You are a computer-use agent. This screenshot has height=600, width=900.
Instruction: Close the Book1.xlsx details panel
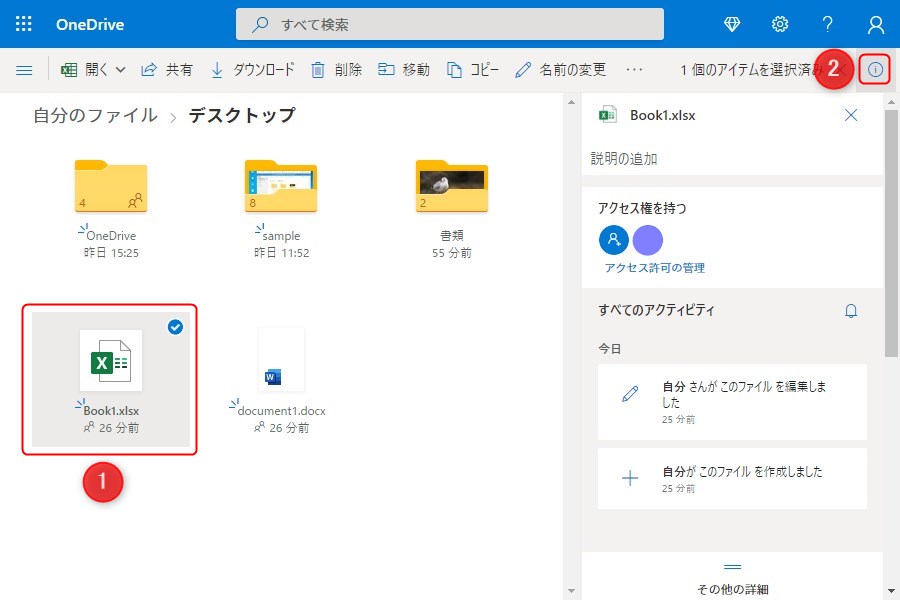[x=851, y=115]
